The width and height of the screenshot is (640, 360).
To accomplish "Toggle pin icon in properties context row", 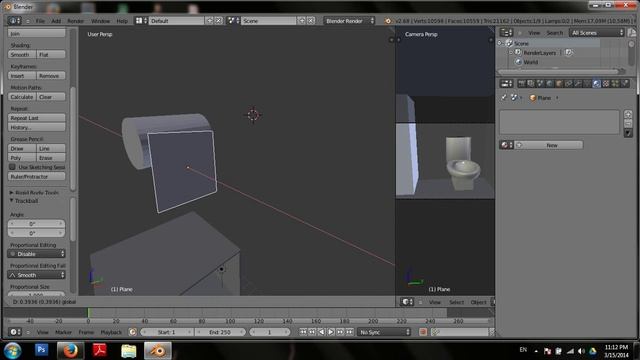I will (504, 98).
